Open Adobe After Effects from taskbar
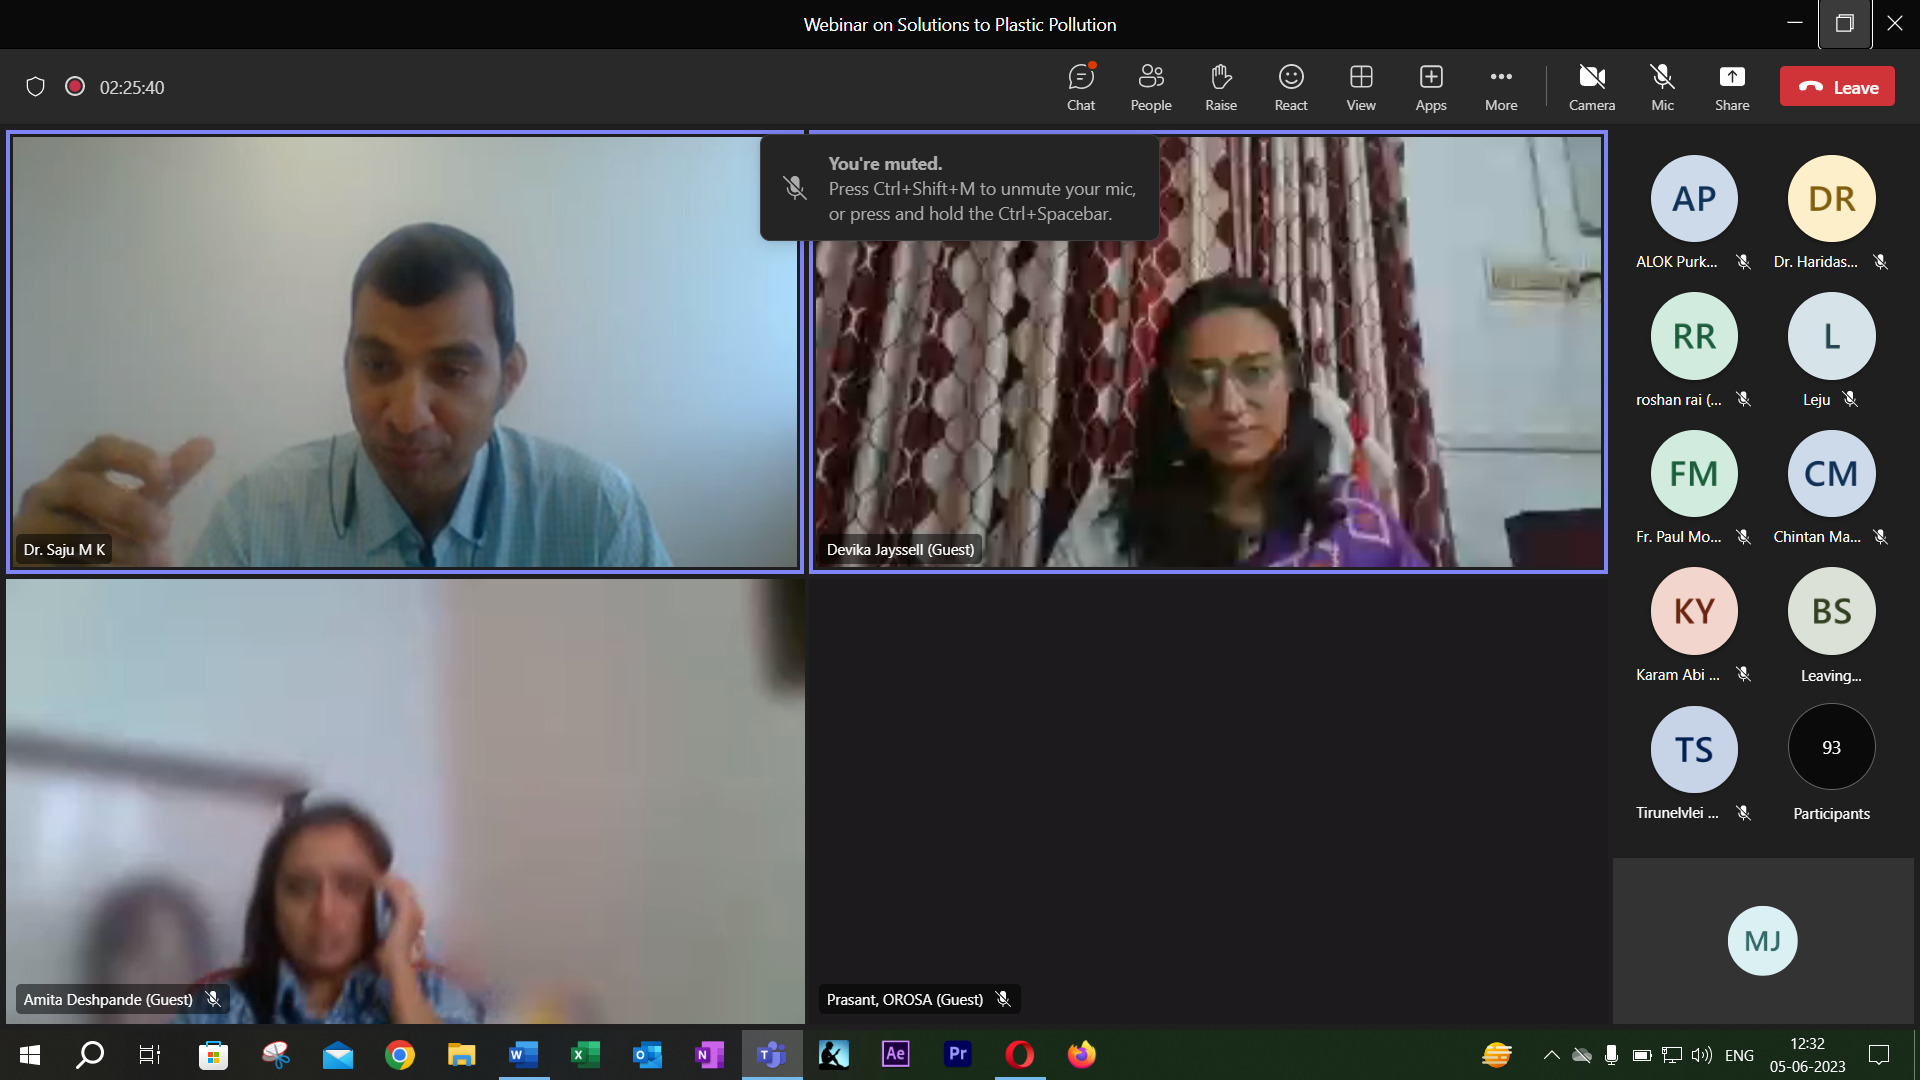 (895, 1054)
